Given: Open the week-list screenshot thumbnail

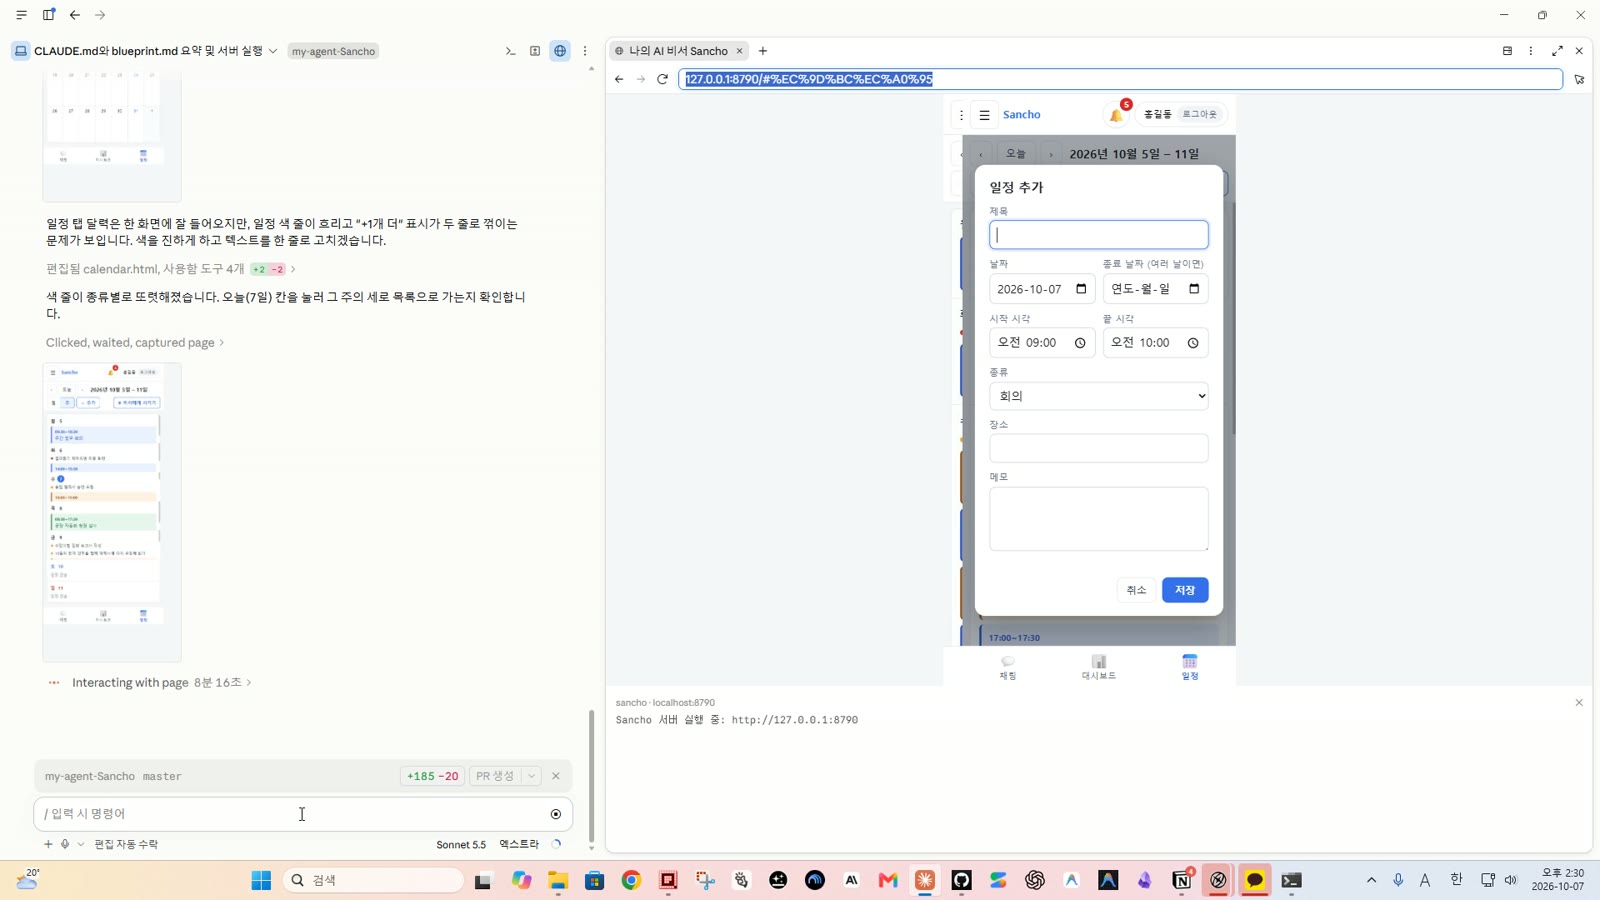Looking at the screenshot, I should tap(112, 512).
